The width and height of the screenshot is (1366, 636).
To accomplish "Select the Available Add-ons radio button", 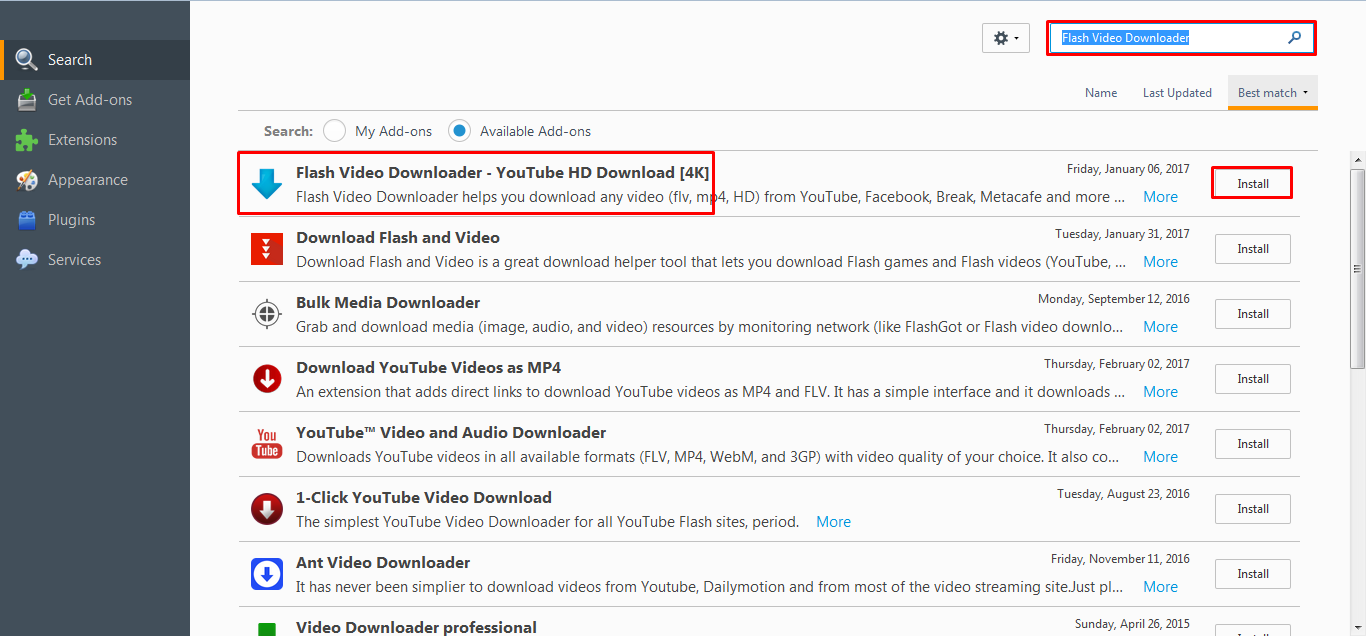I will [x=460, y=131].
